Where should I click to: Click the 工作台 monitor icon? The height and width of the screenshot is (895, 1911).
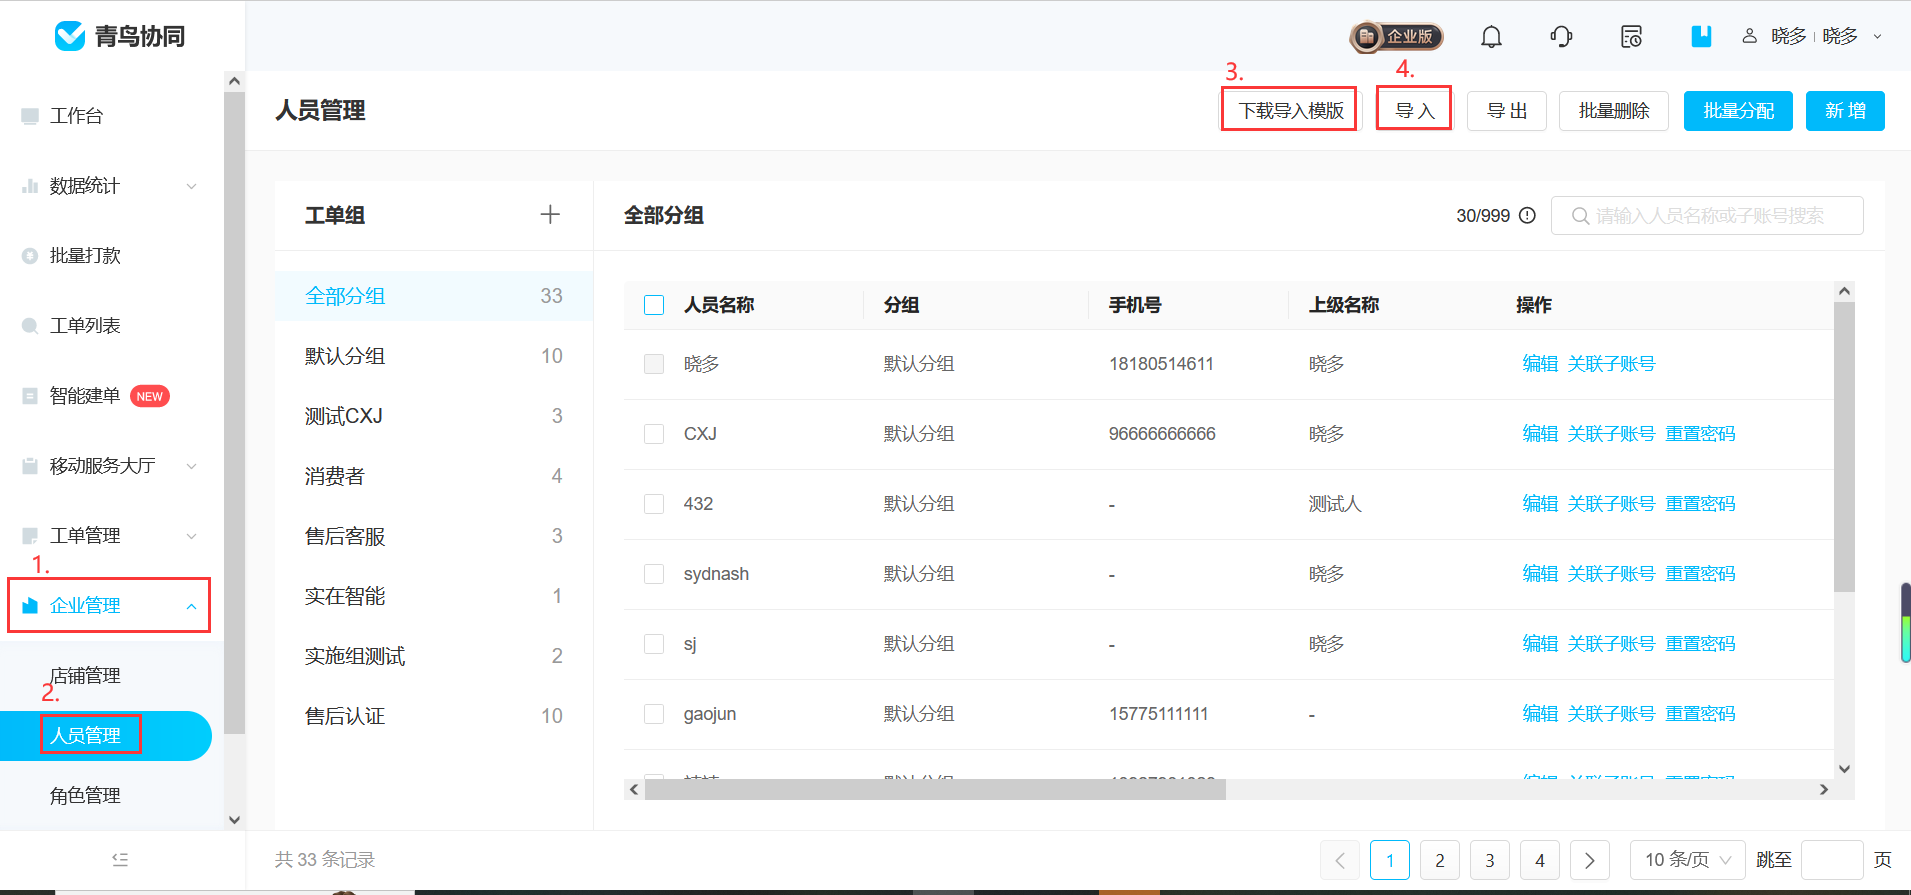coord(30,116)
